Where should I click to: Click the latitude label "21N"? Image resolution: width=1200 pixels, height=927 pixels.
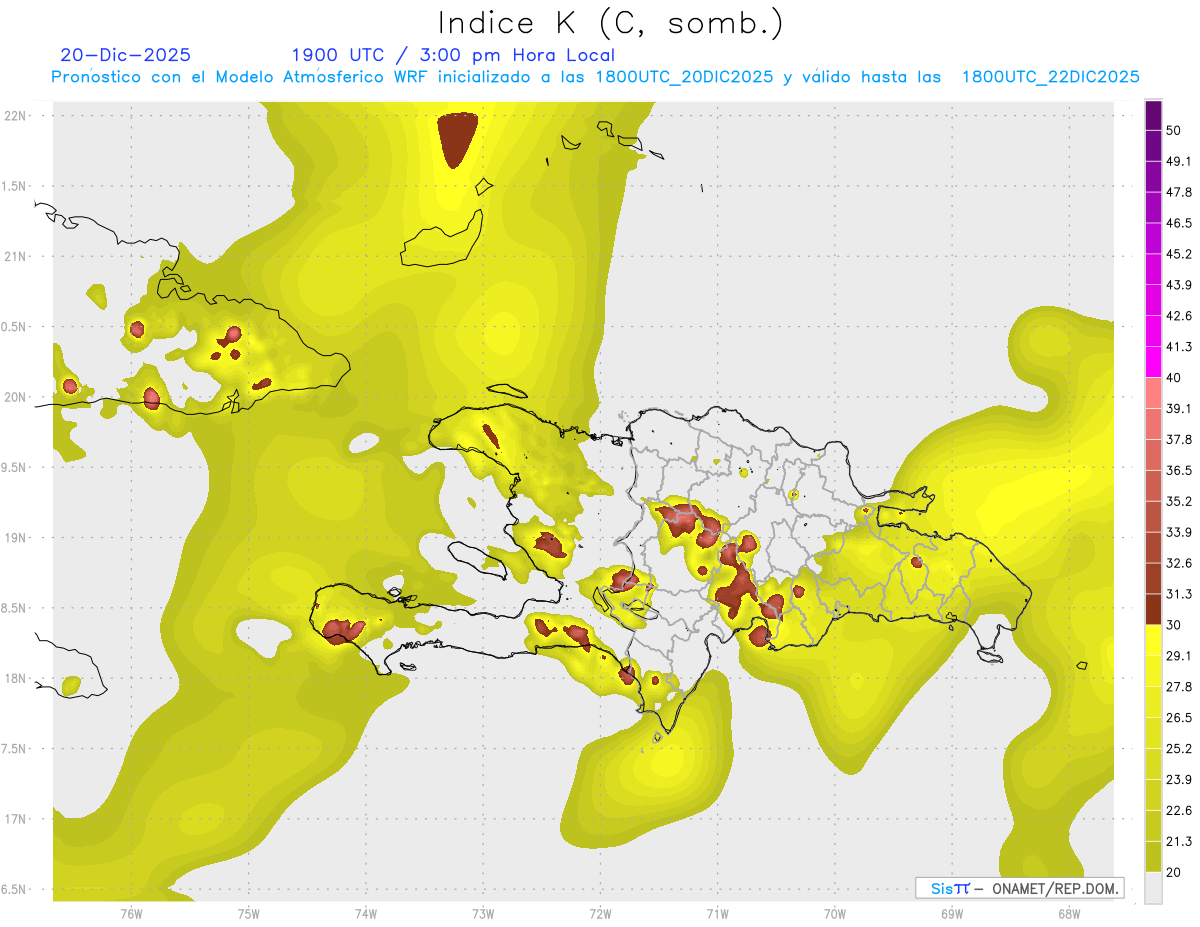(x=15, y=256)
